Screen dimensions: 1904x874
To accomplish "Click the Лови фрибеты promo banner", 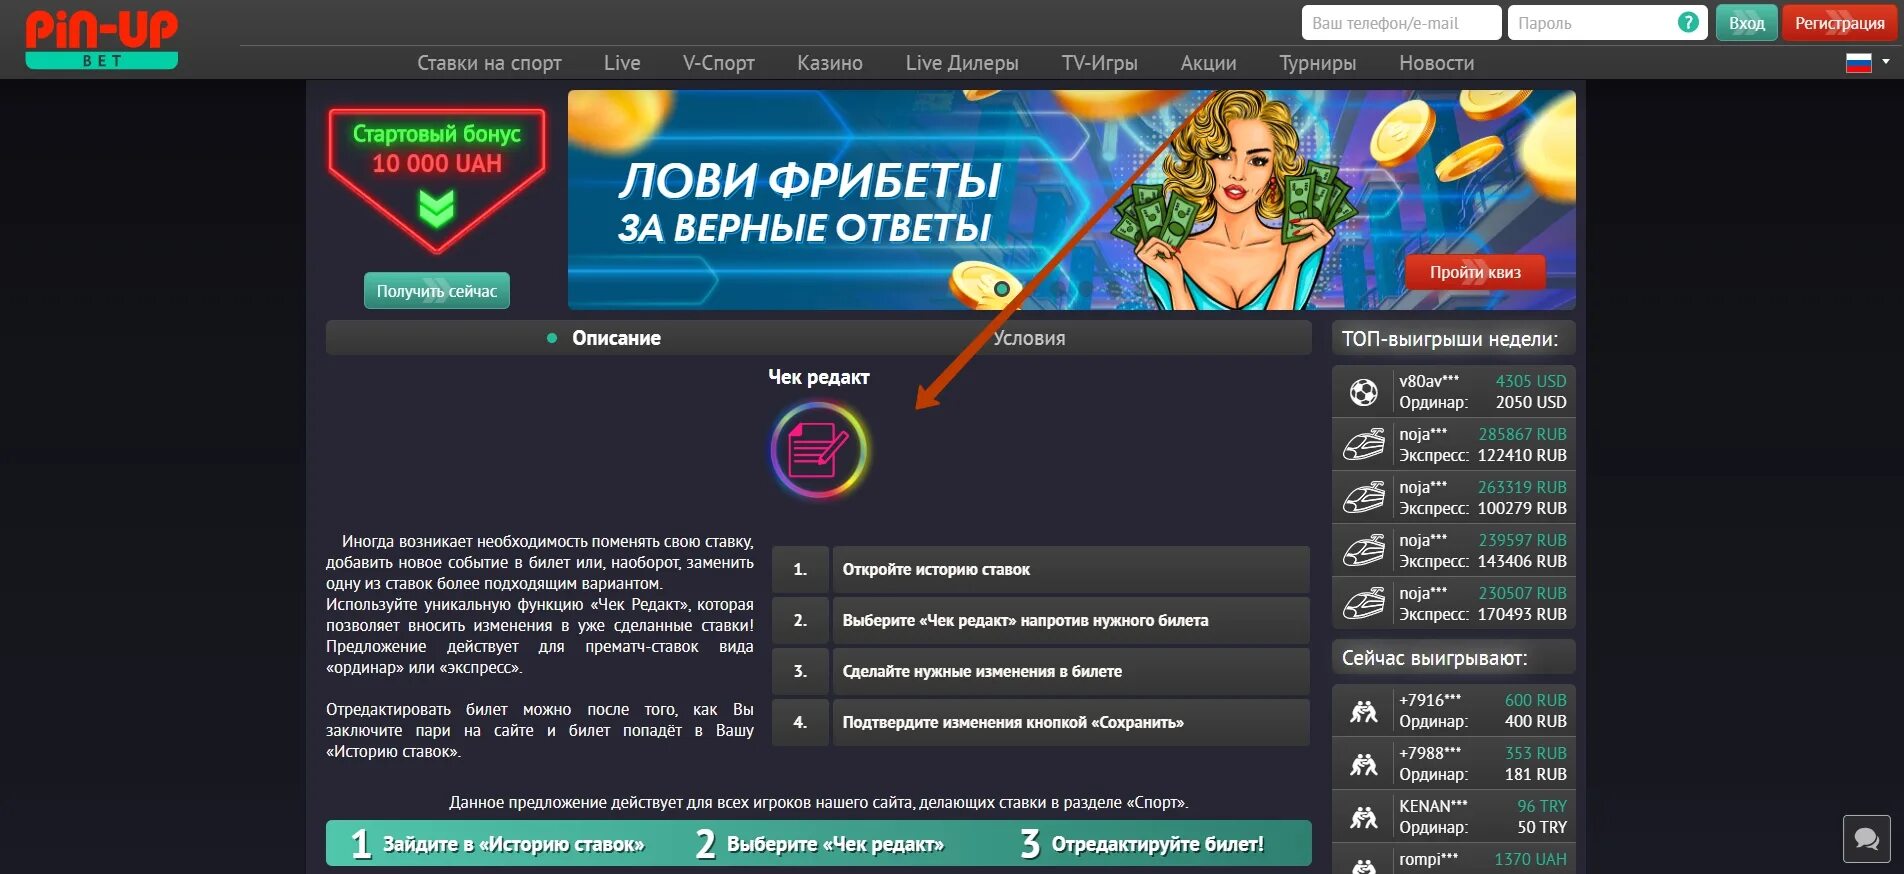I will pyautogui.click(x=1071, y=200).
